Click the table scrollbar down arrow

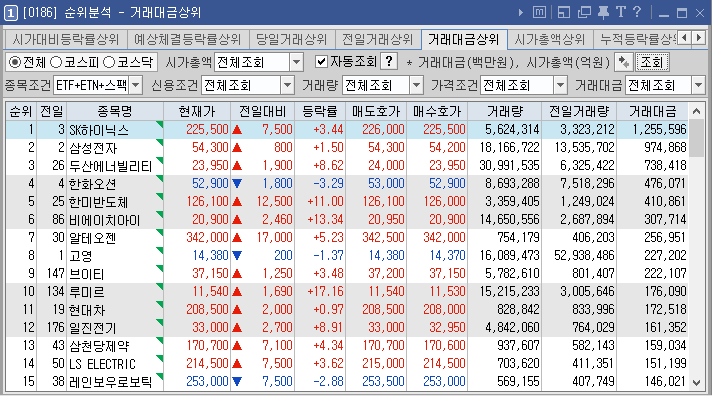[697, 383]
